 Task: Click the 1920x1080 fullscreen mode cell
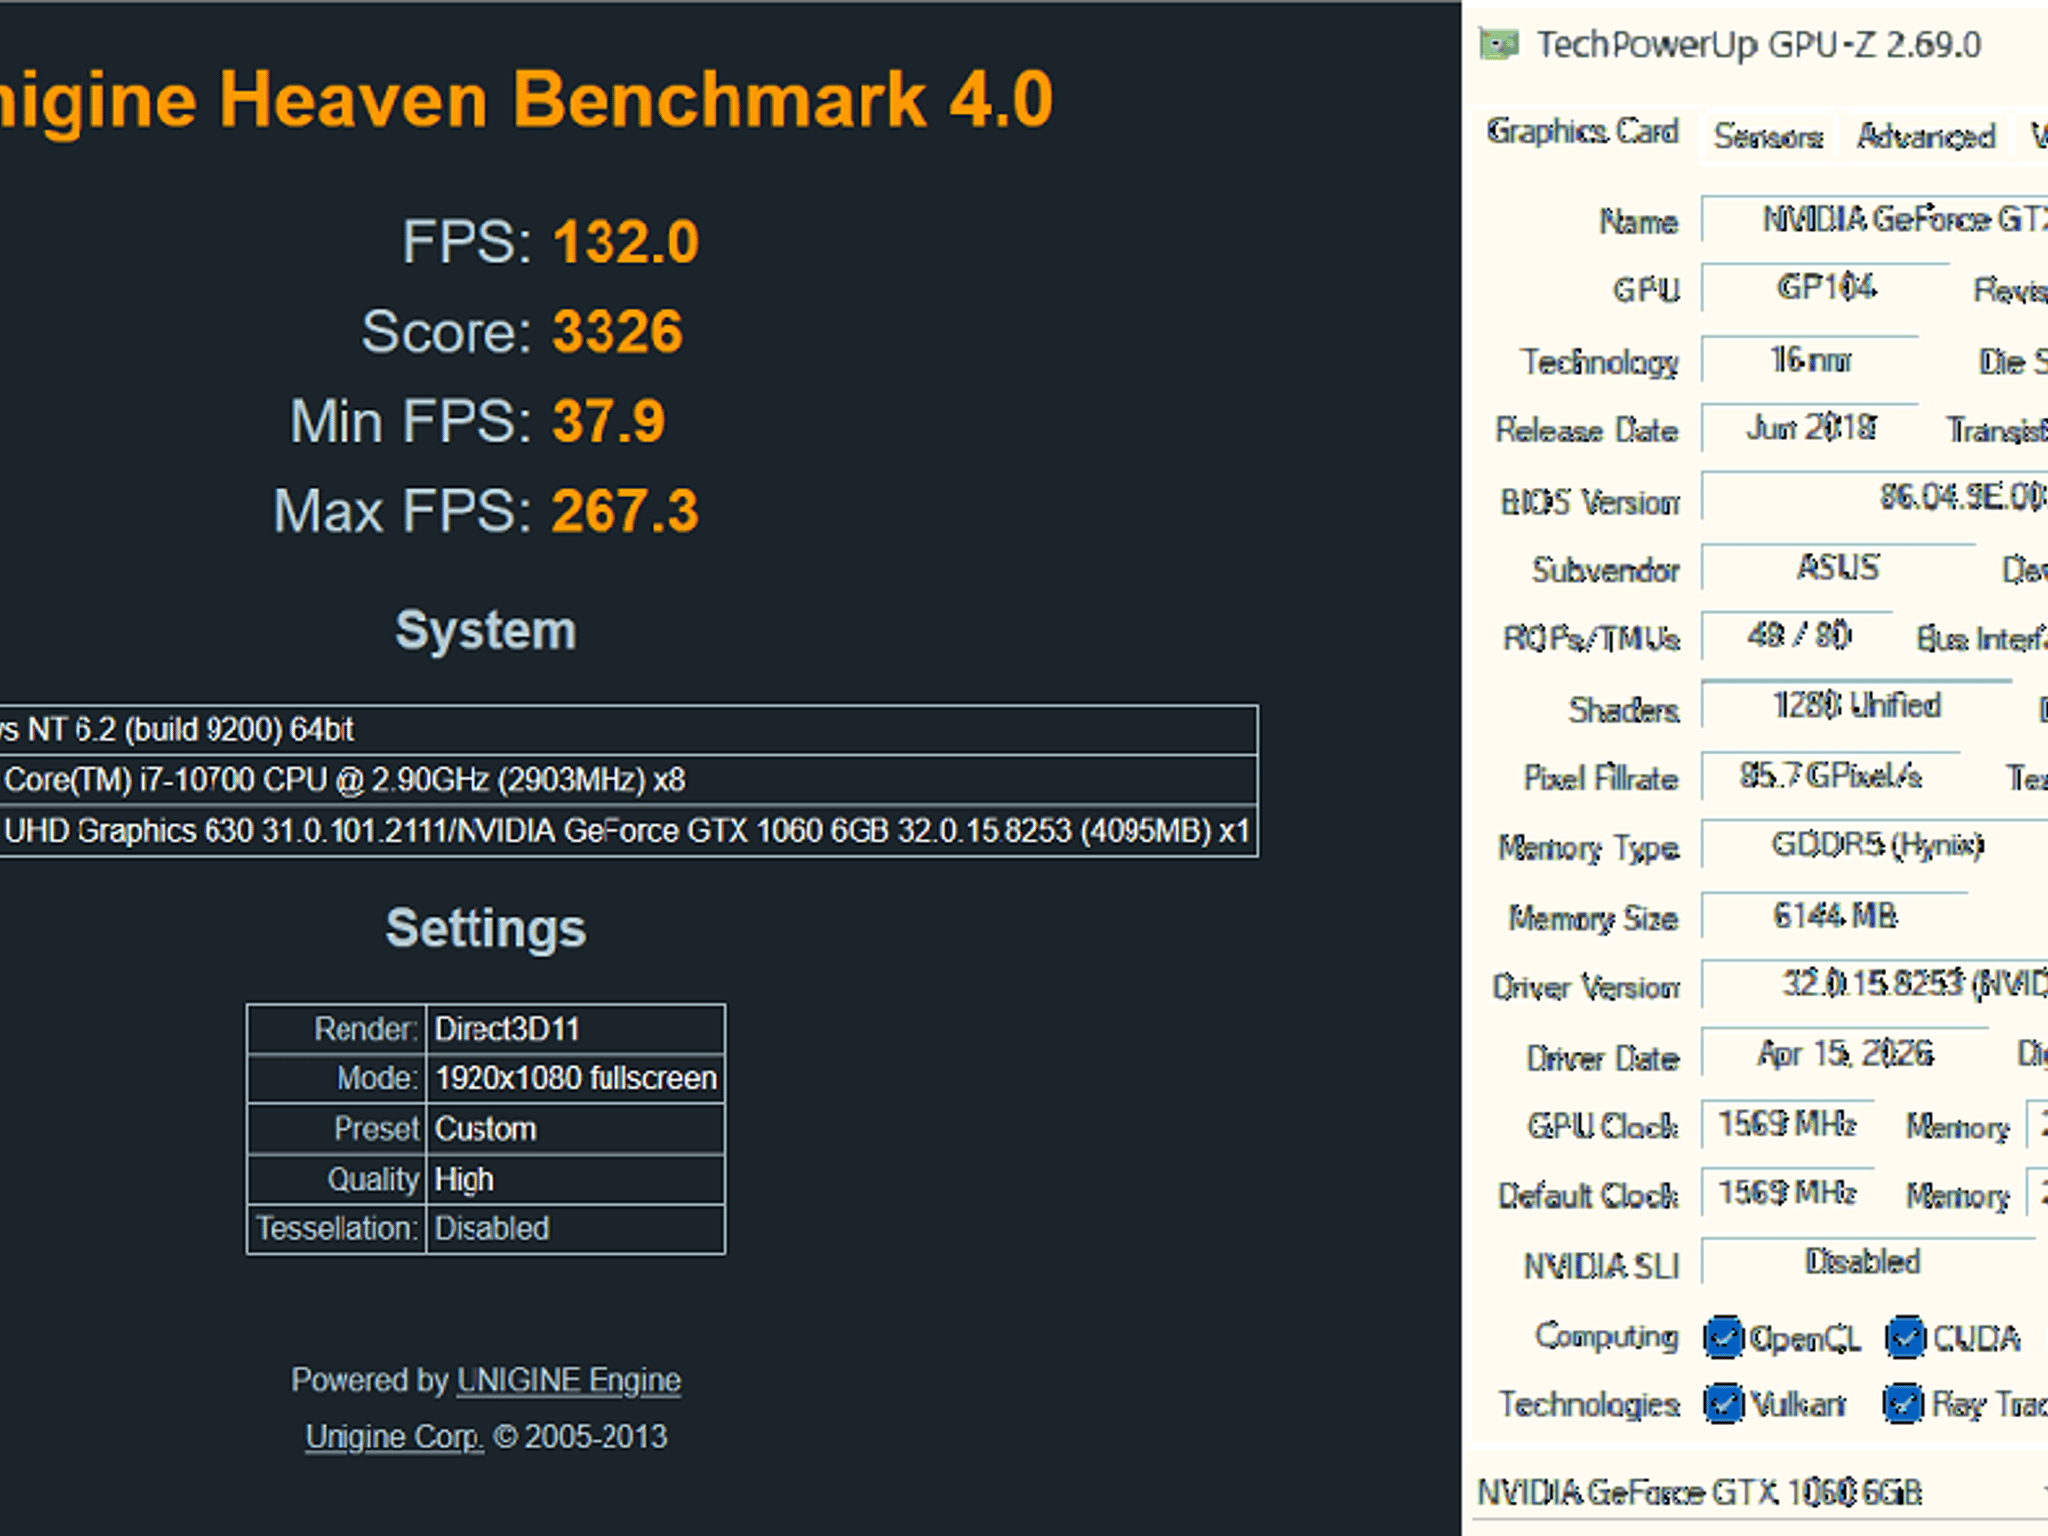click(575, 1078)
